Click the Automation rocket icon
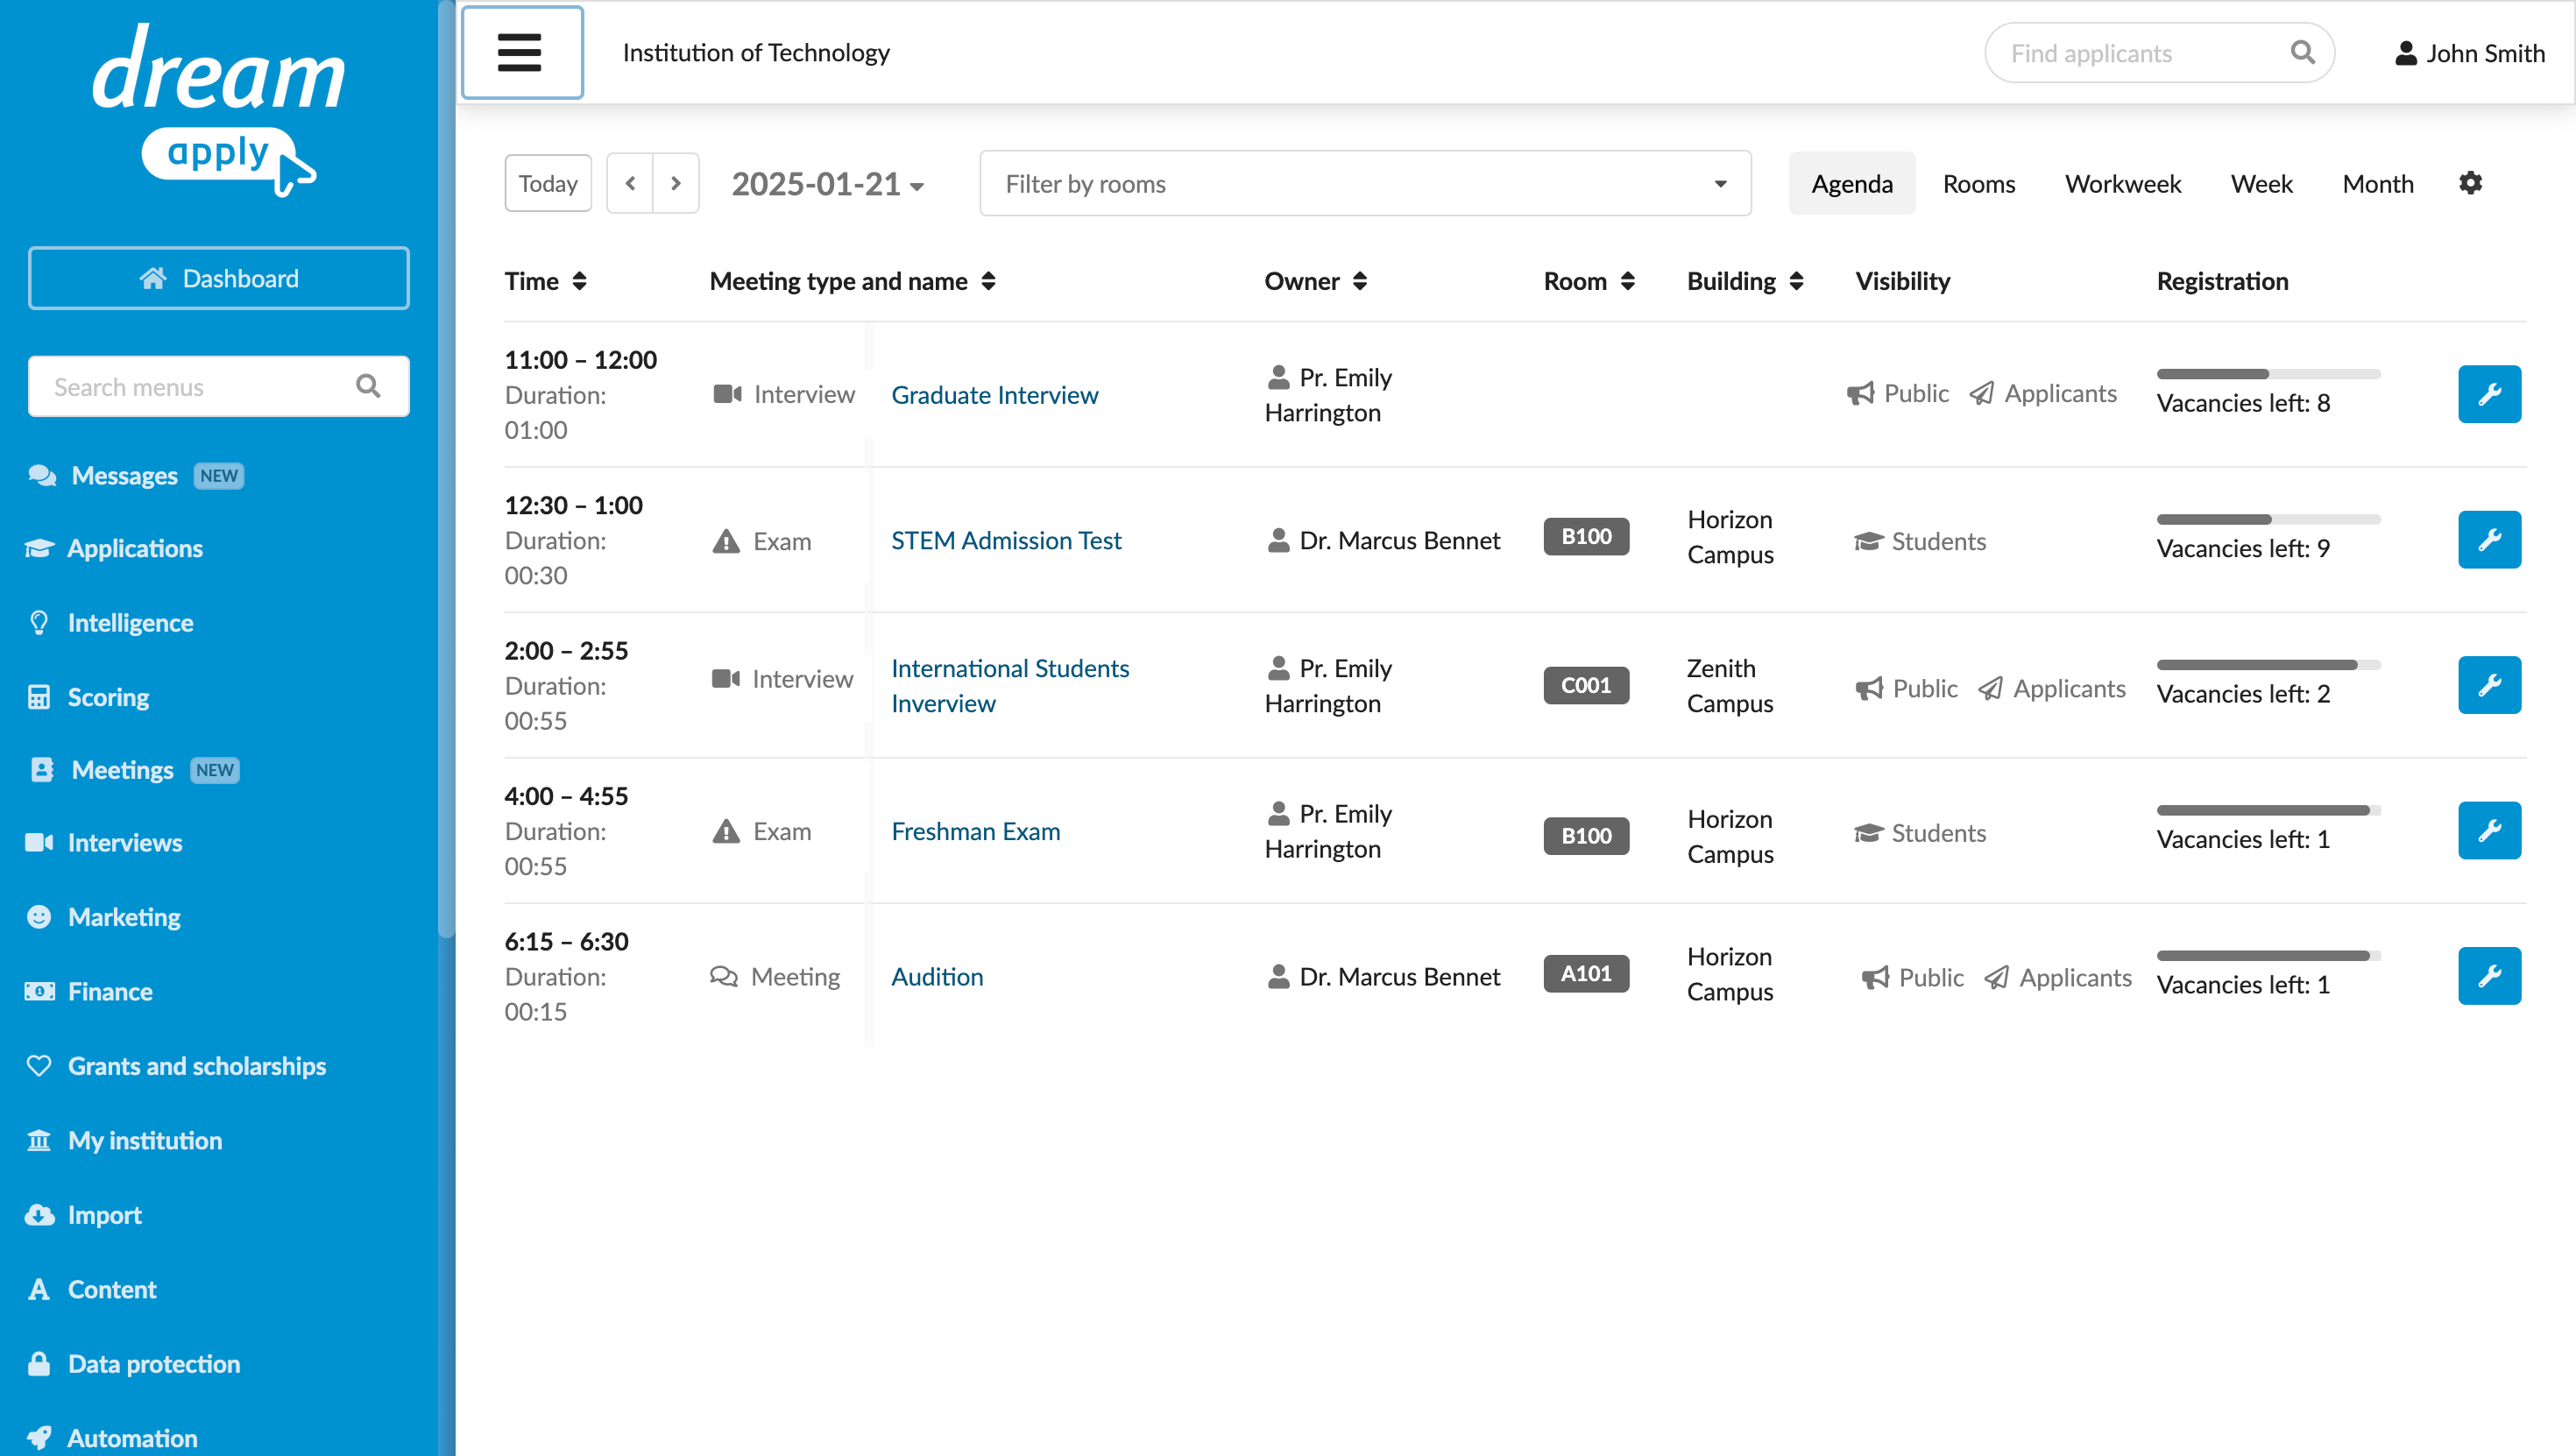The height and width of the screenshot is (1456, 2576). tap(39, 1438)
